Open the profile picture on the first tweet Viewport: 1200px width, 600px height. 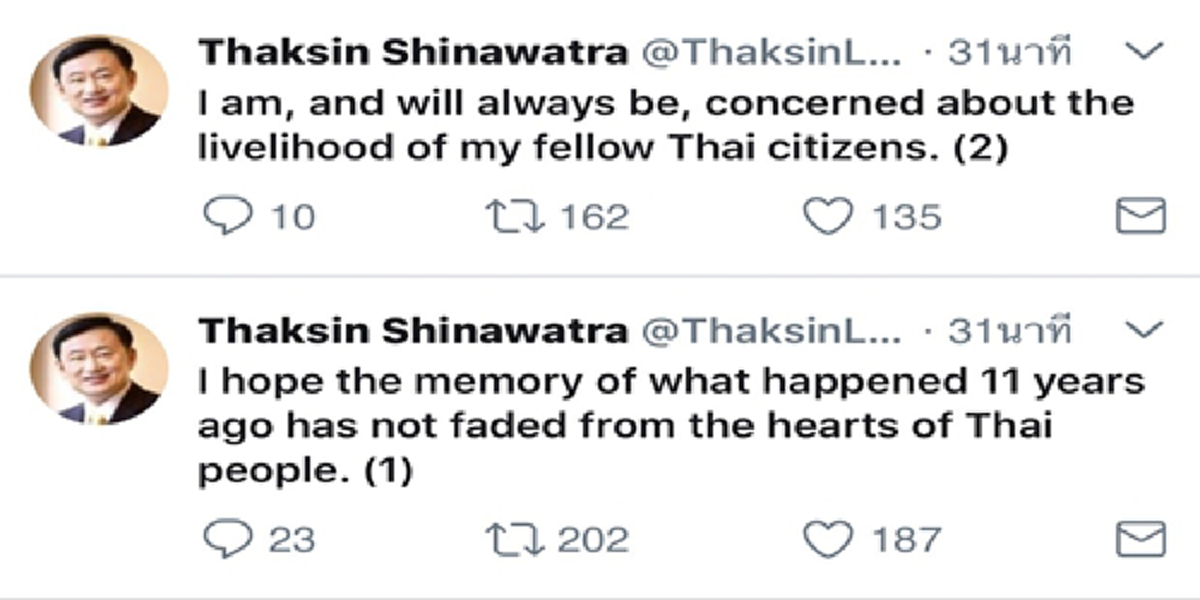click(x=99, y=90)
